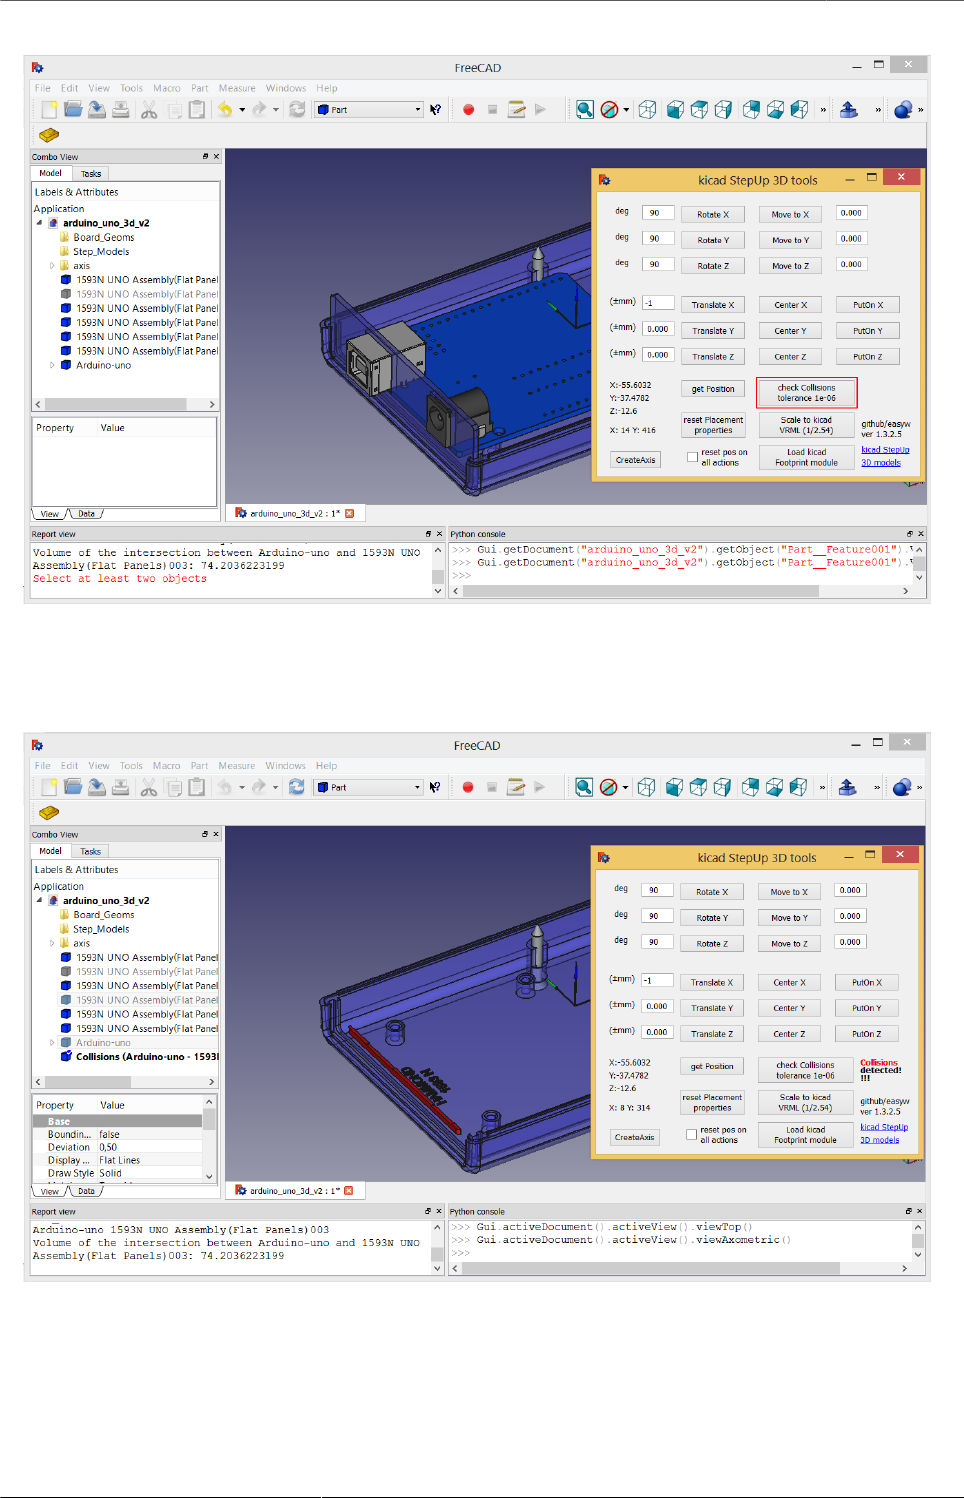Set axonometric view in upper FreeCAD window
Screen dimensions: 964x1498
pyautogui.click(x=647, y=110)
